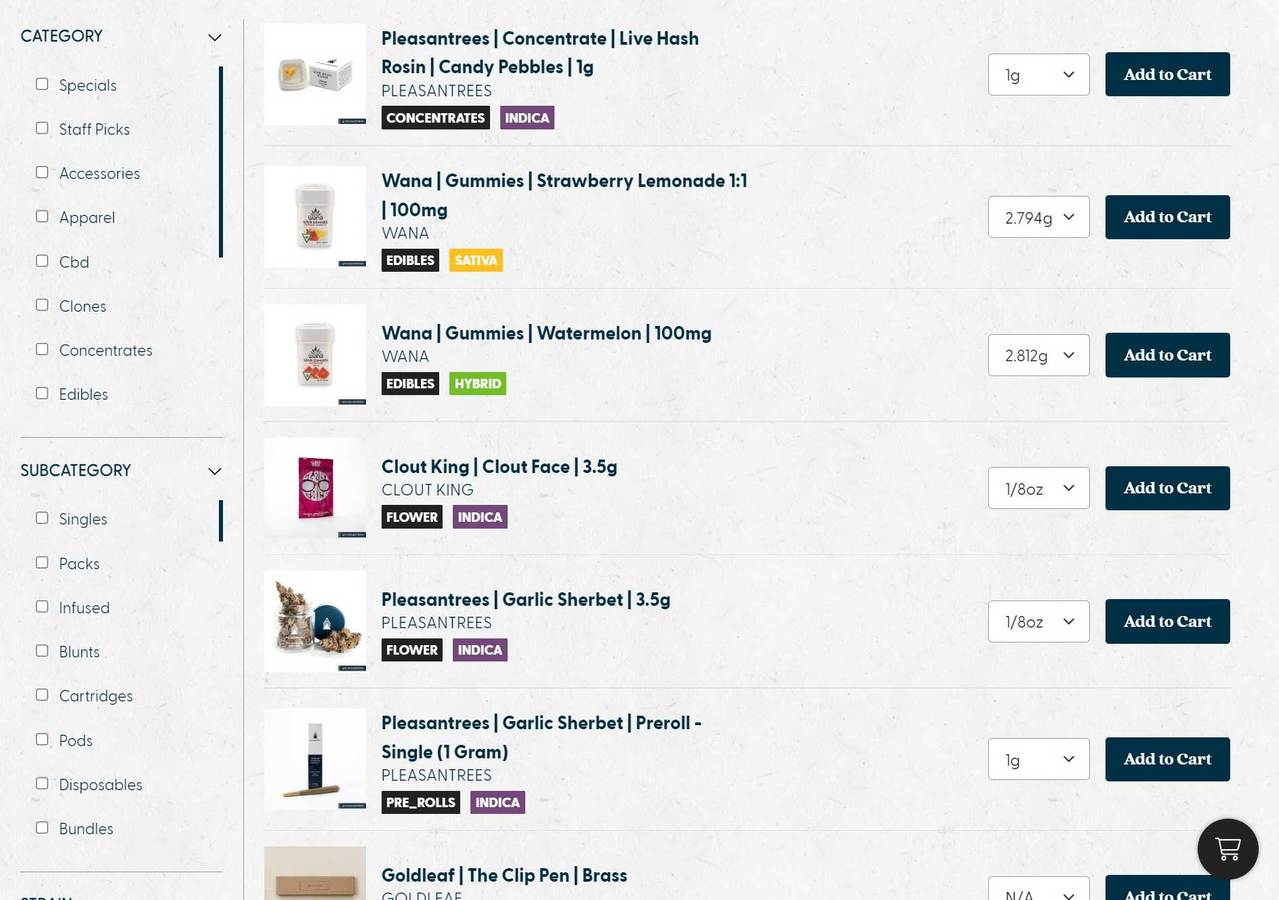Click the HYBRID tag on Watermelon gummies
The image size is (1279, 900).
click(477, 383)
